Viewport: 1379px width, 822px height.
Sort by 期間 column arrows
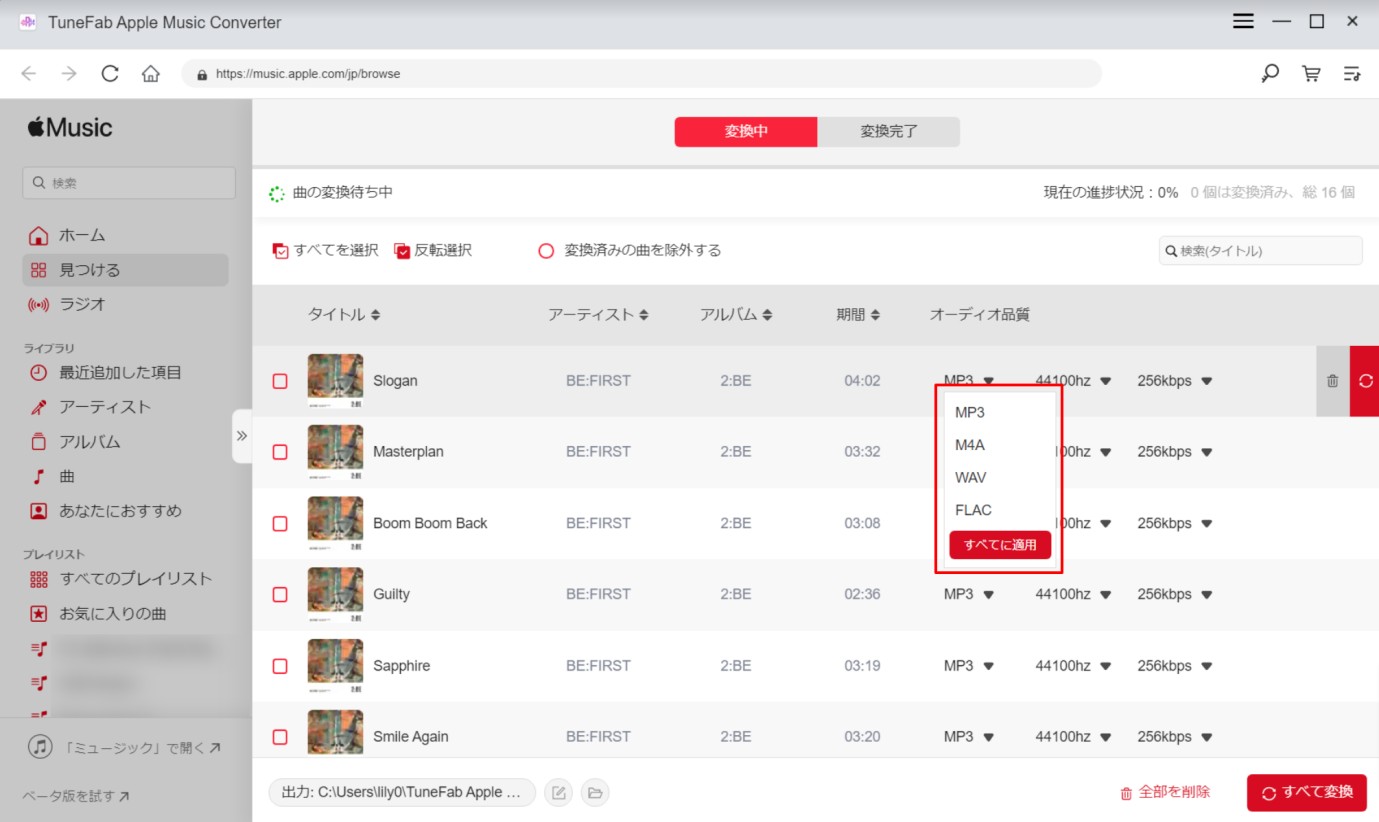point(875,315)
